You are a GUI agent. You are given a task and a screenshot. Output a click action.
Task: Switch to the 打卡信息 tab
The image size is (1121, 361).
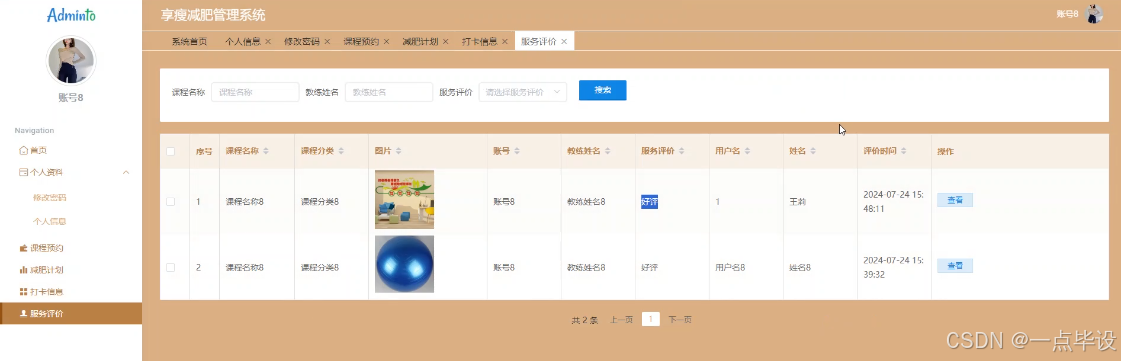click(479, 41)
